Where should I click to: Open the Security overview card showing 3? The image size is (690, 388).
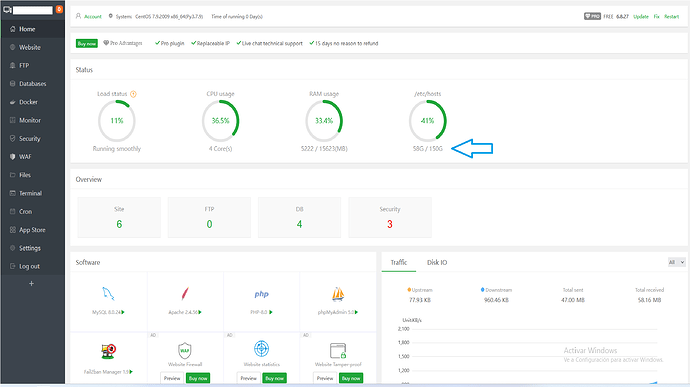point(390,217)
